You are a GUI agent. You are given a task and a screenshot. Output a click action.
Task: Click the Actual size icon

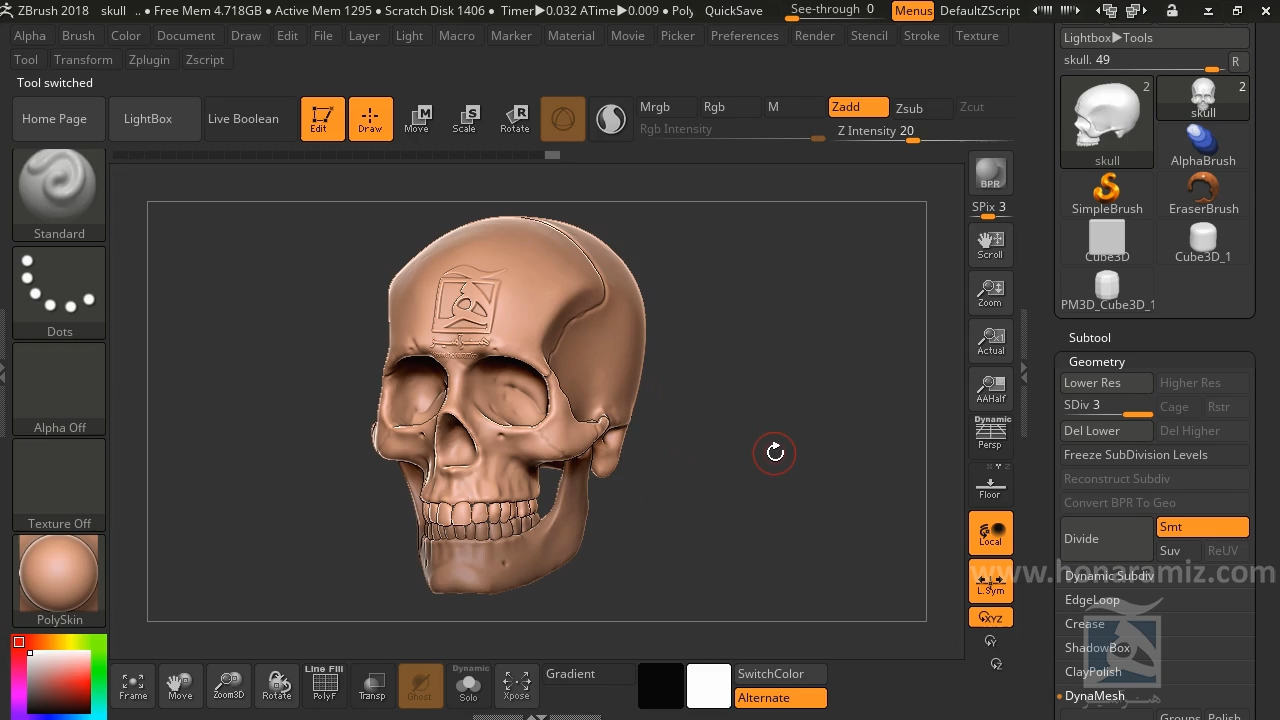tap(990, 340)
